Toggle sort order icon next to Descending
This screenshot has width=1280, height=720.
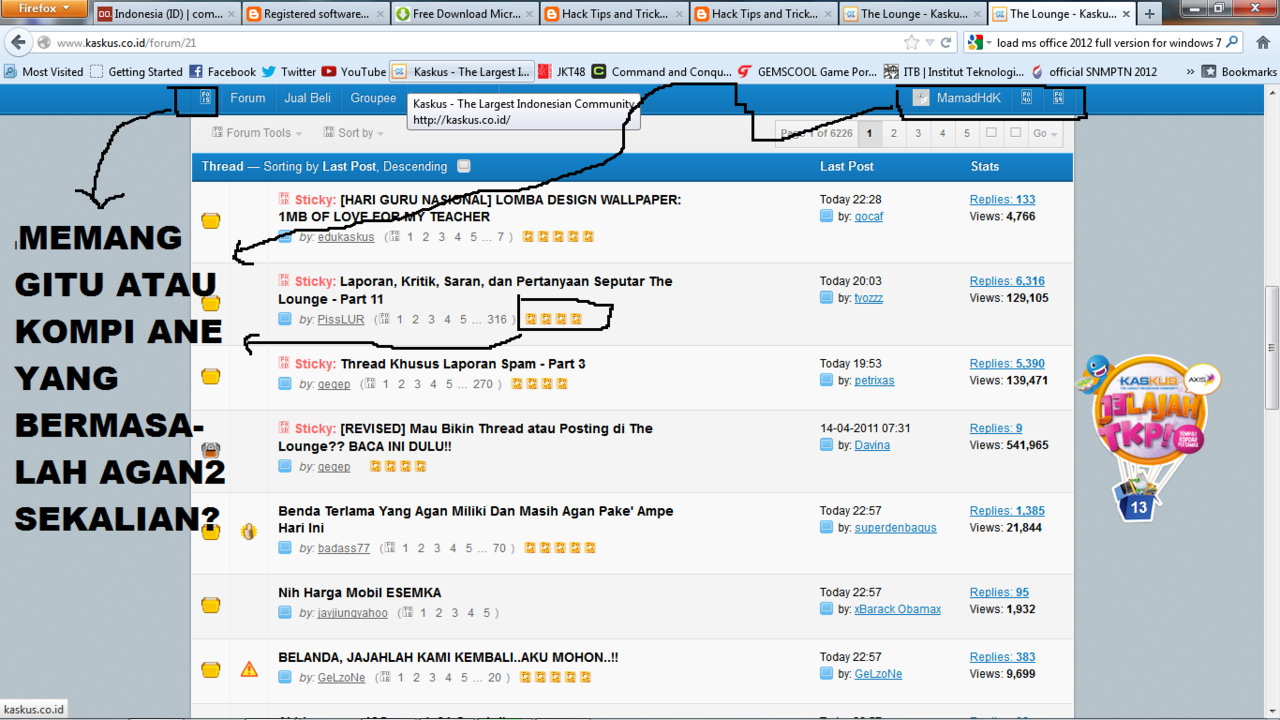pyautogui.click(x=464, y=167)
